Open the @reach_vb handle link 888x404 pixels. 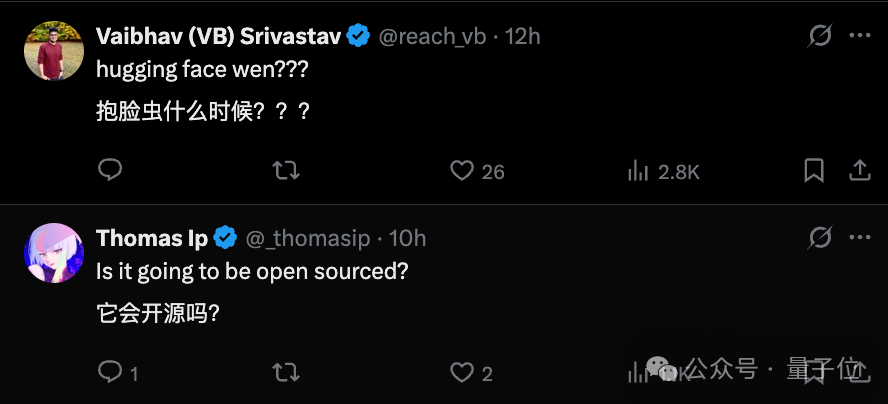click(x=432, y=36)
